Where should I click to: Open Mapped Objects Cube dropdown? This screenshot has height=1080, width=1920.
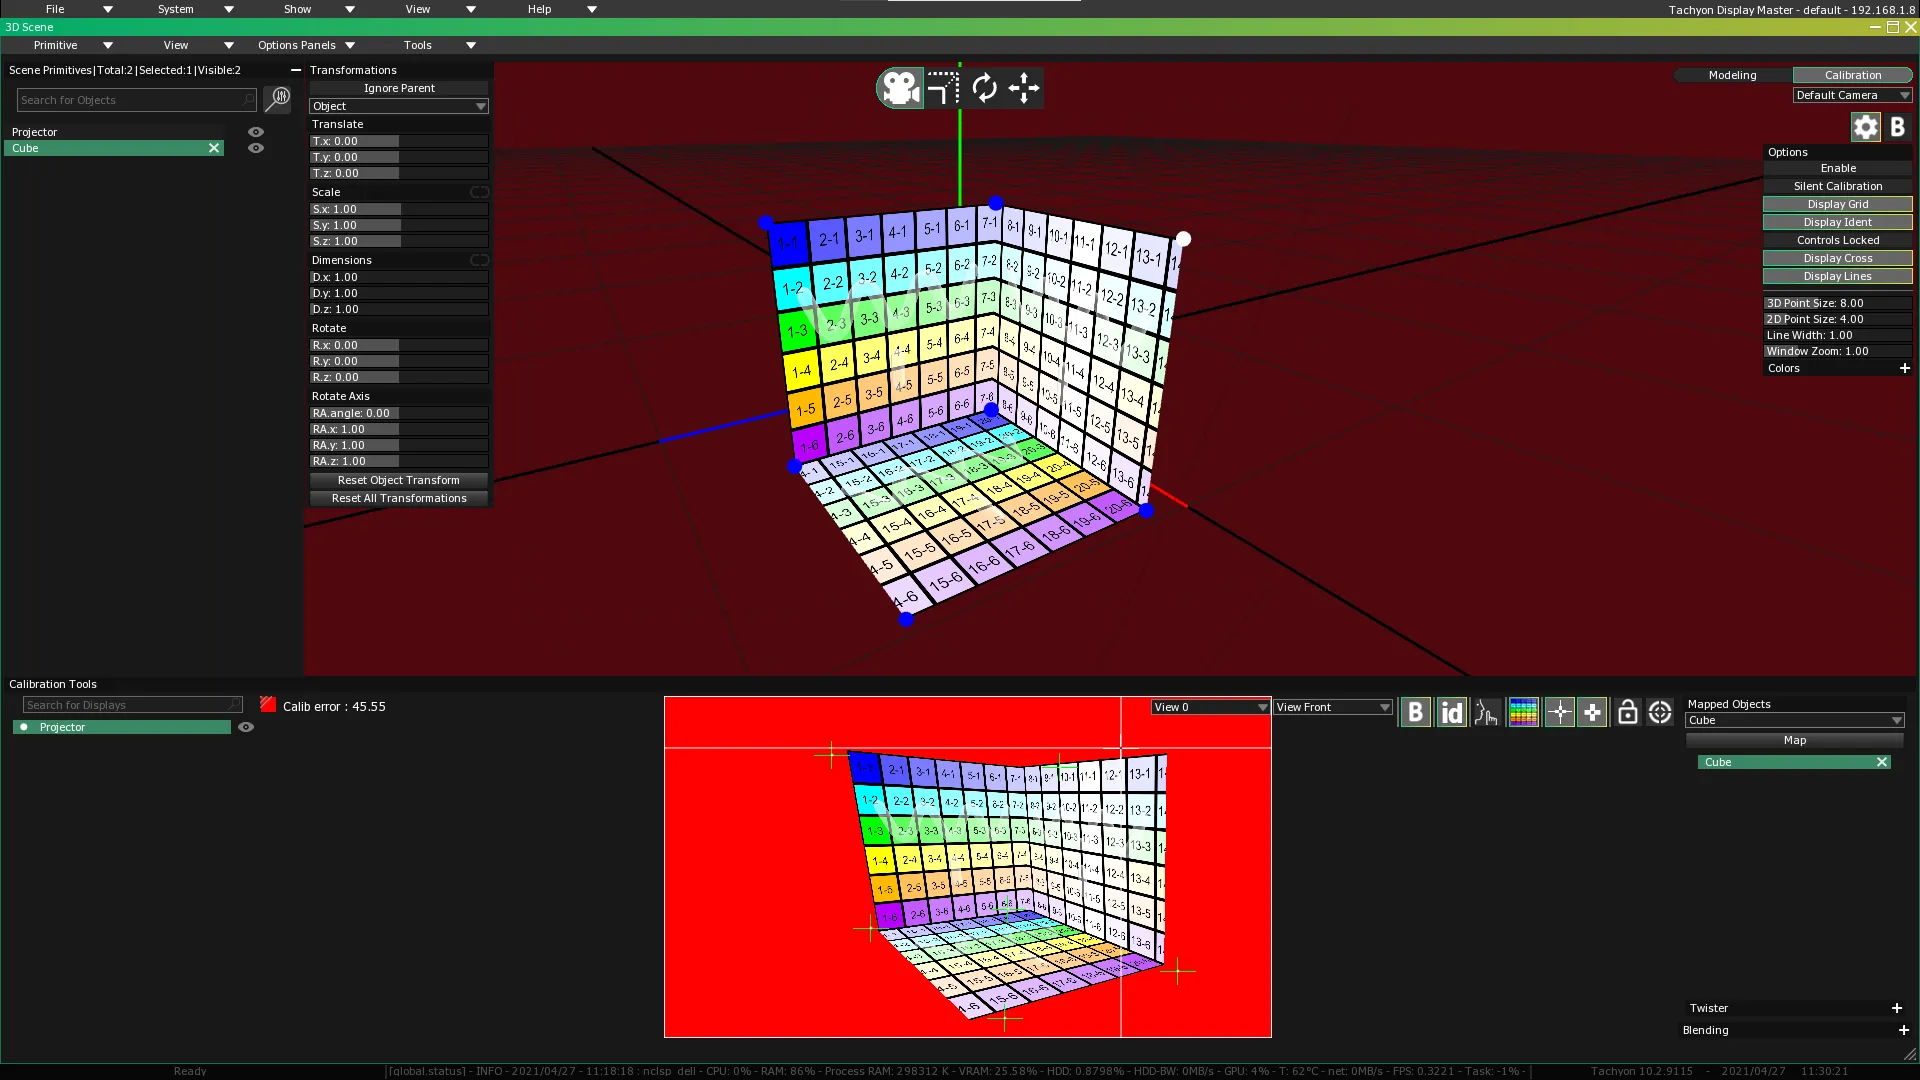[x=1795, y=720]
